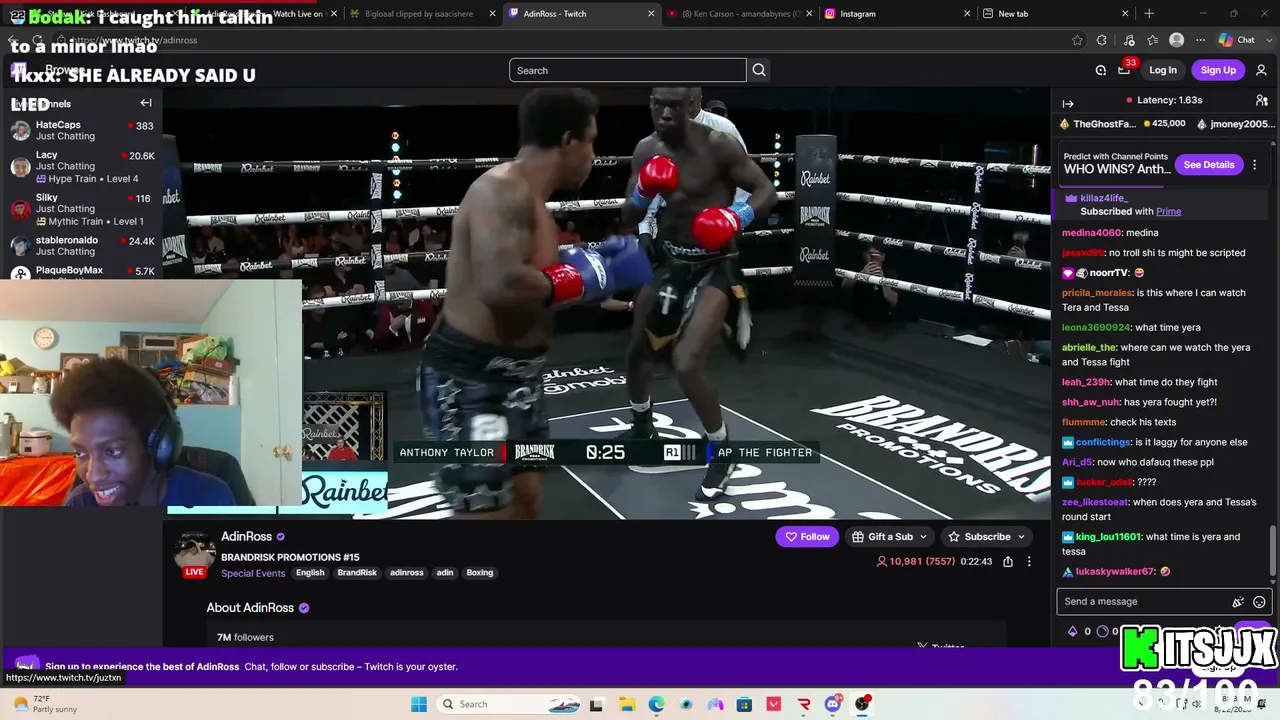Open notifications inbox with 33 badge
The height and width of the screenshot is (720, 1280).
click(x=1124, y=69)
